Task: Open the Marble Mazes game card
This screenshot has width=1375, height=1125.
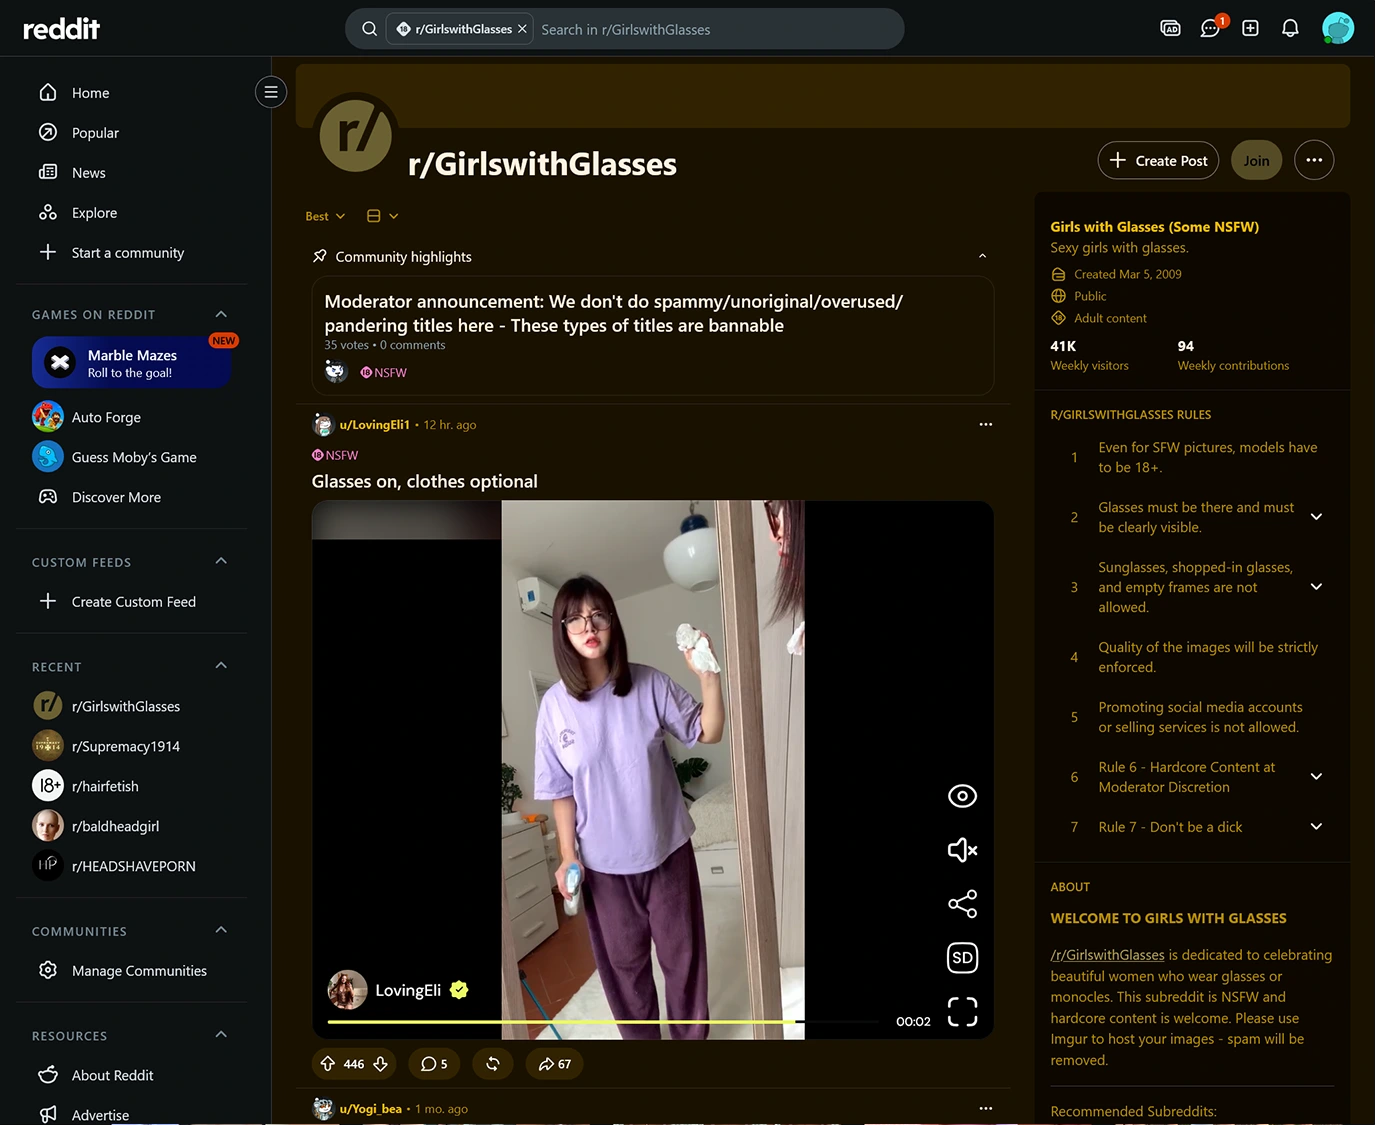Action: (132, 362)
